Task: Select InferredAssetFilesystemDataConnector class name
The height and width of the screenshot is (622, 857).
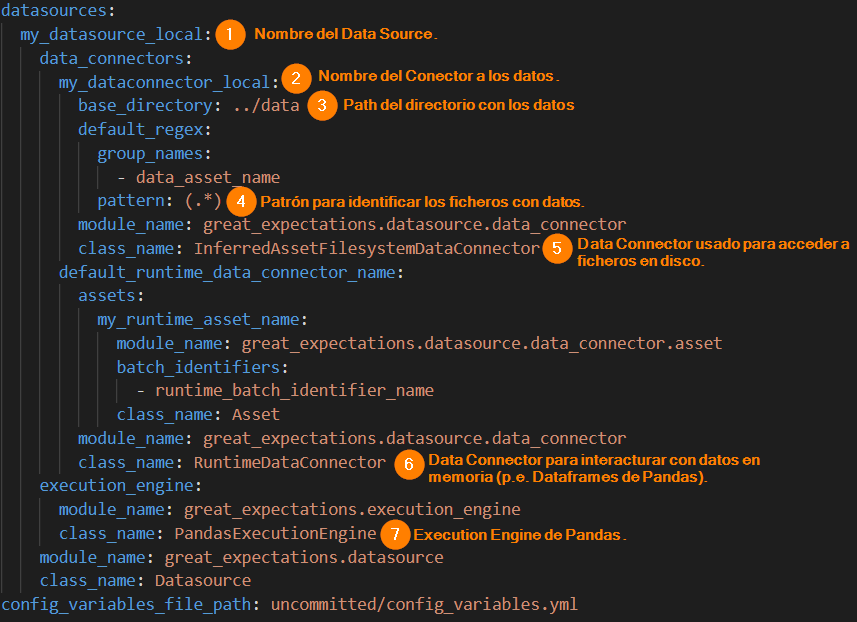Action: [366, 248]
